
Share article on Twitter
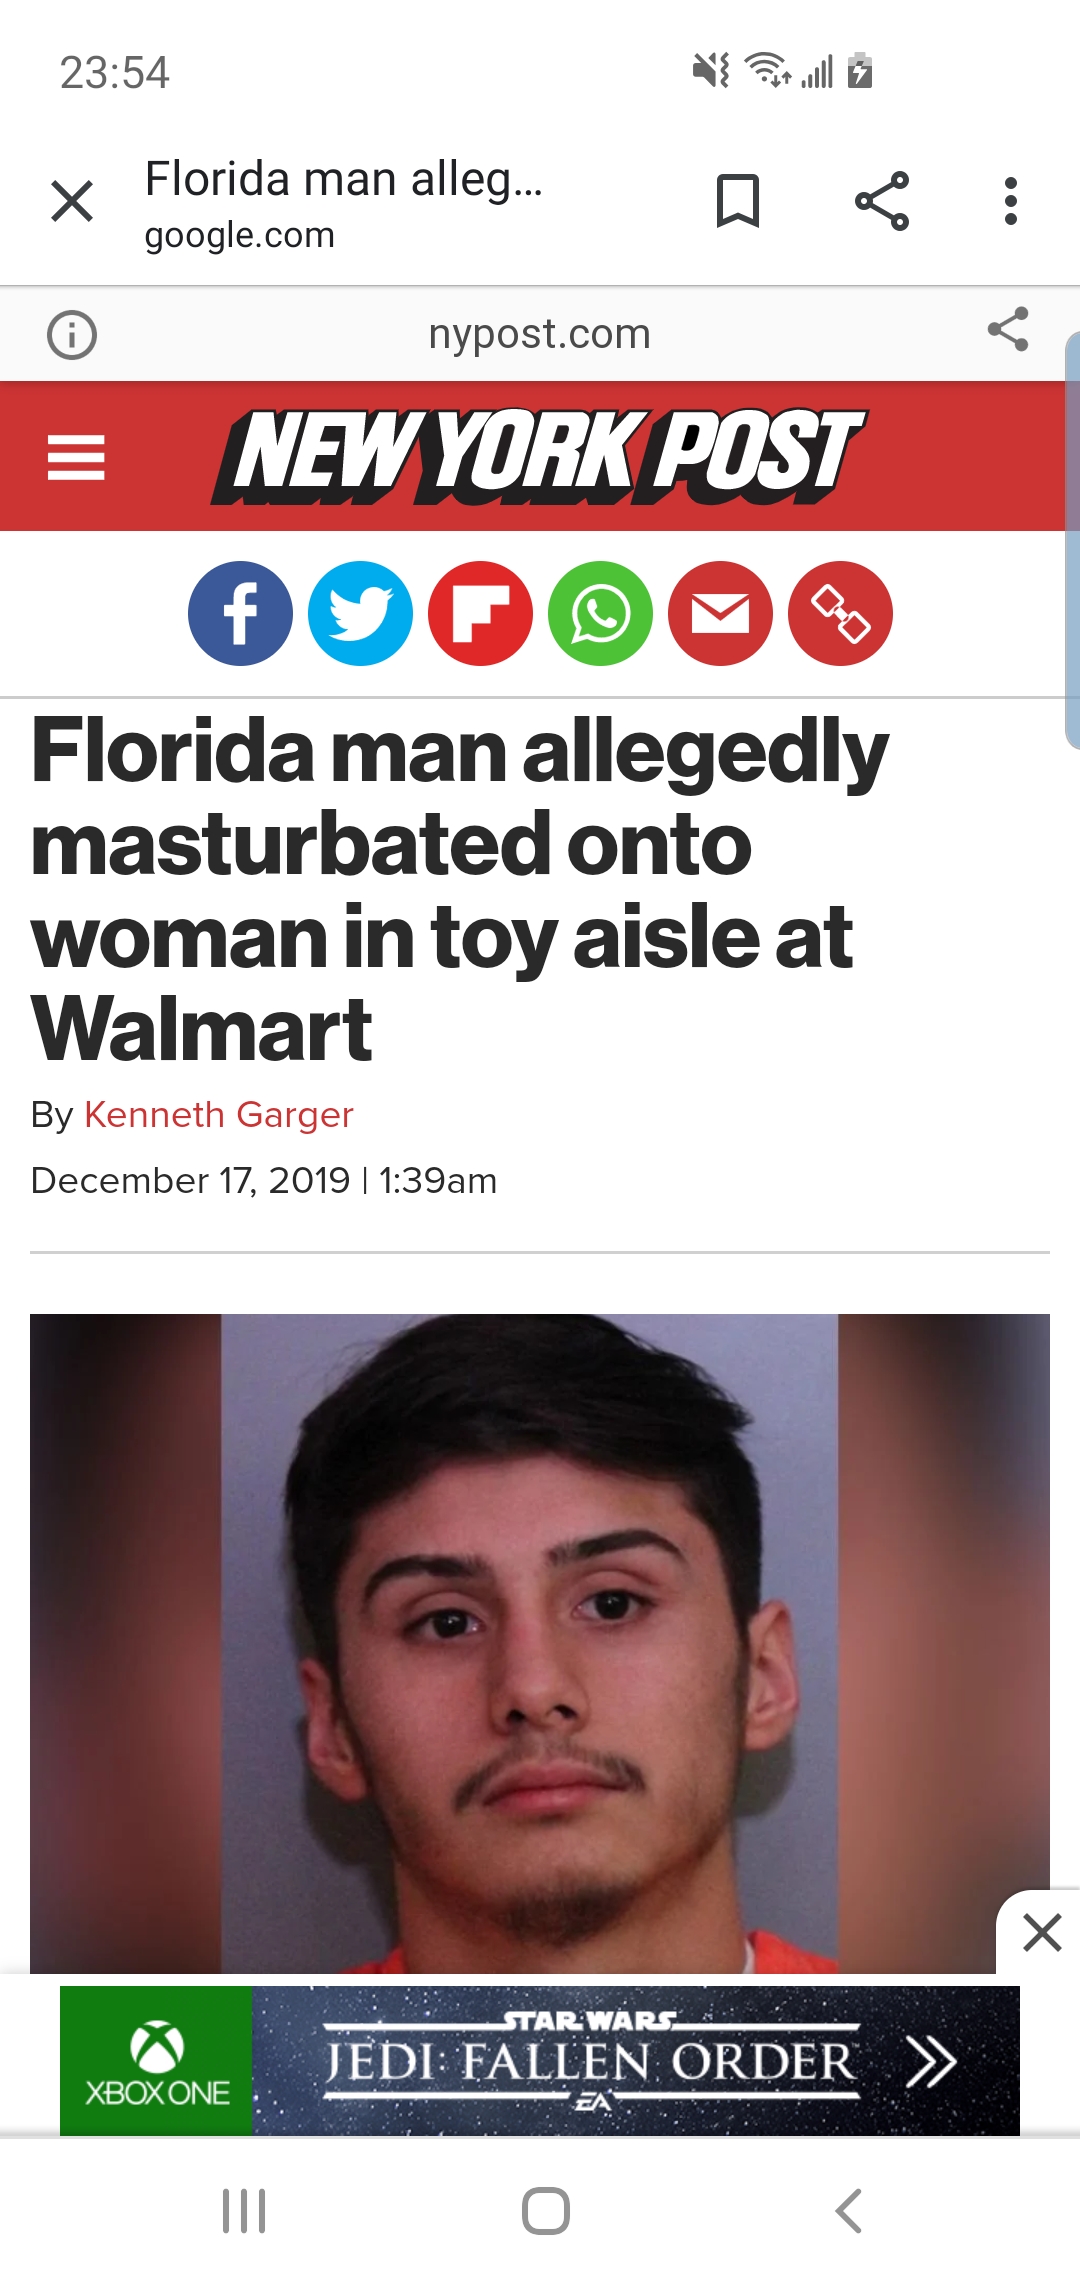360,613
